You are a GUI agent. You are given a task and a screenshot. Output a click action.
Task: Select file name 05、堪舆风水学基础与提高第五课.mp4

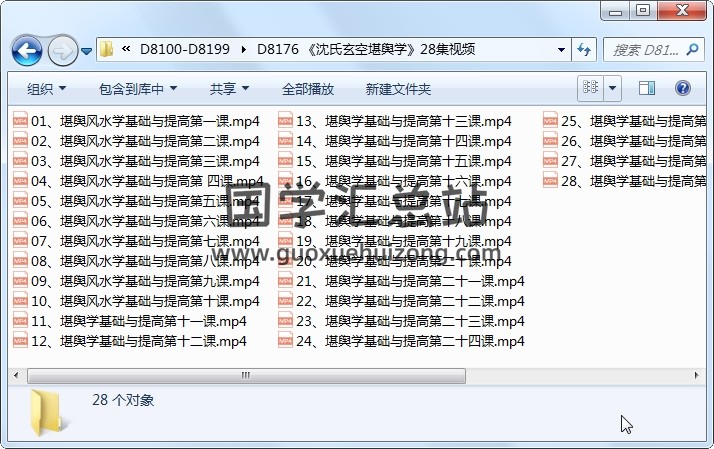point(145,201)
